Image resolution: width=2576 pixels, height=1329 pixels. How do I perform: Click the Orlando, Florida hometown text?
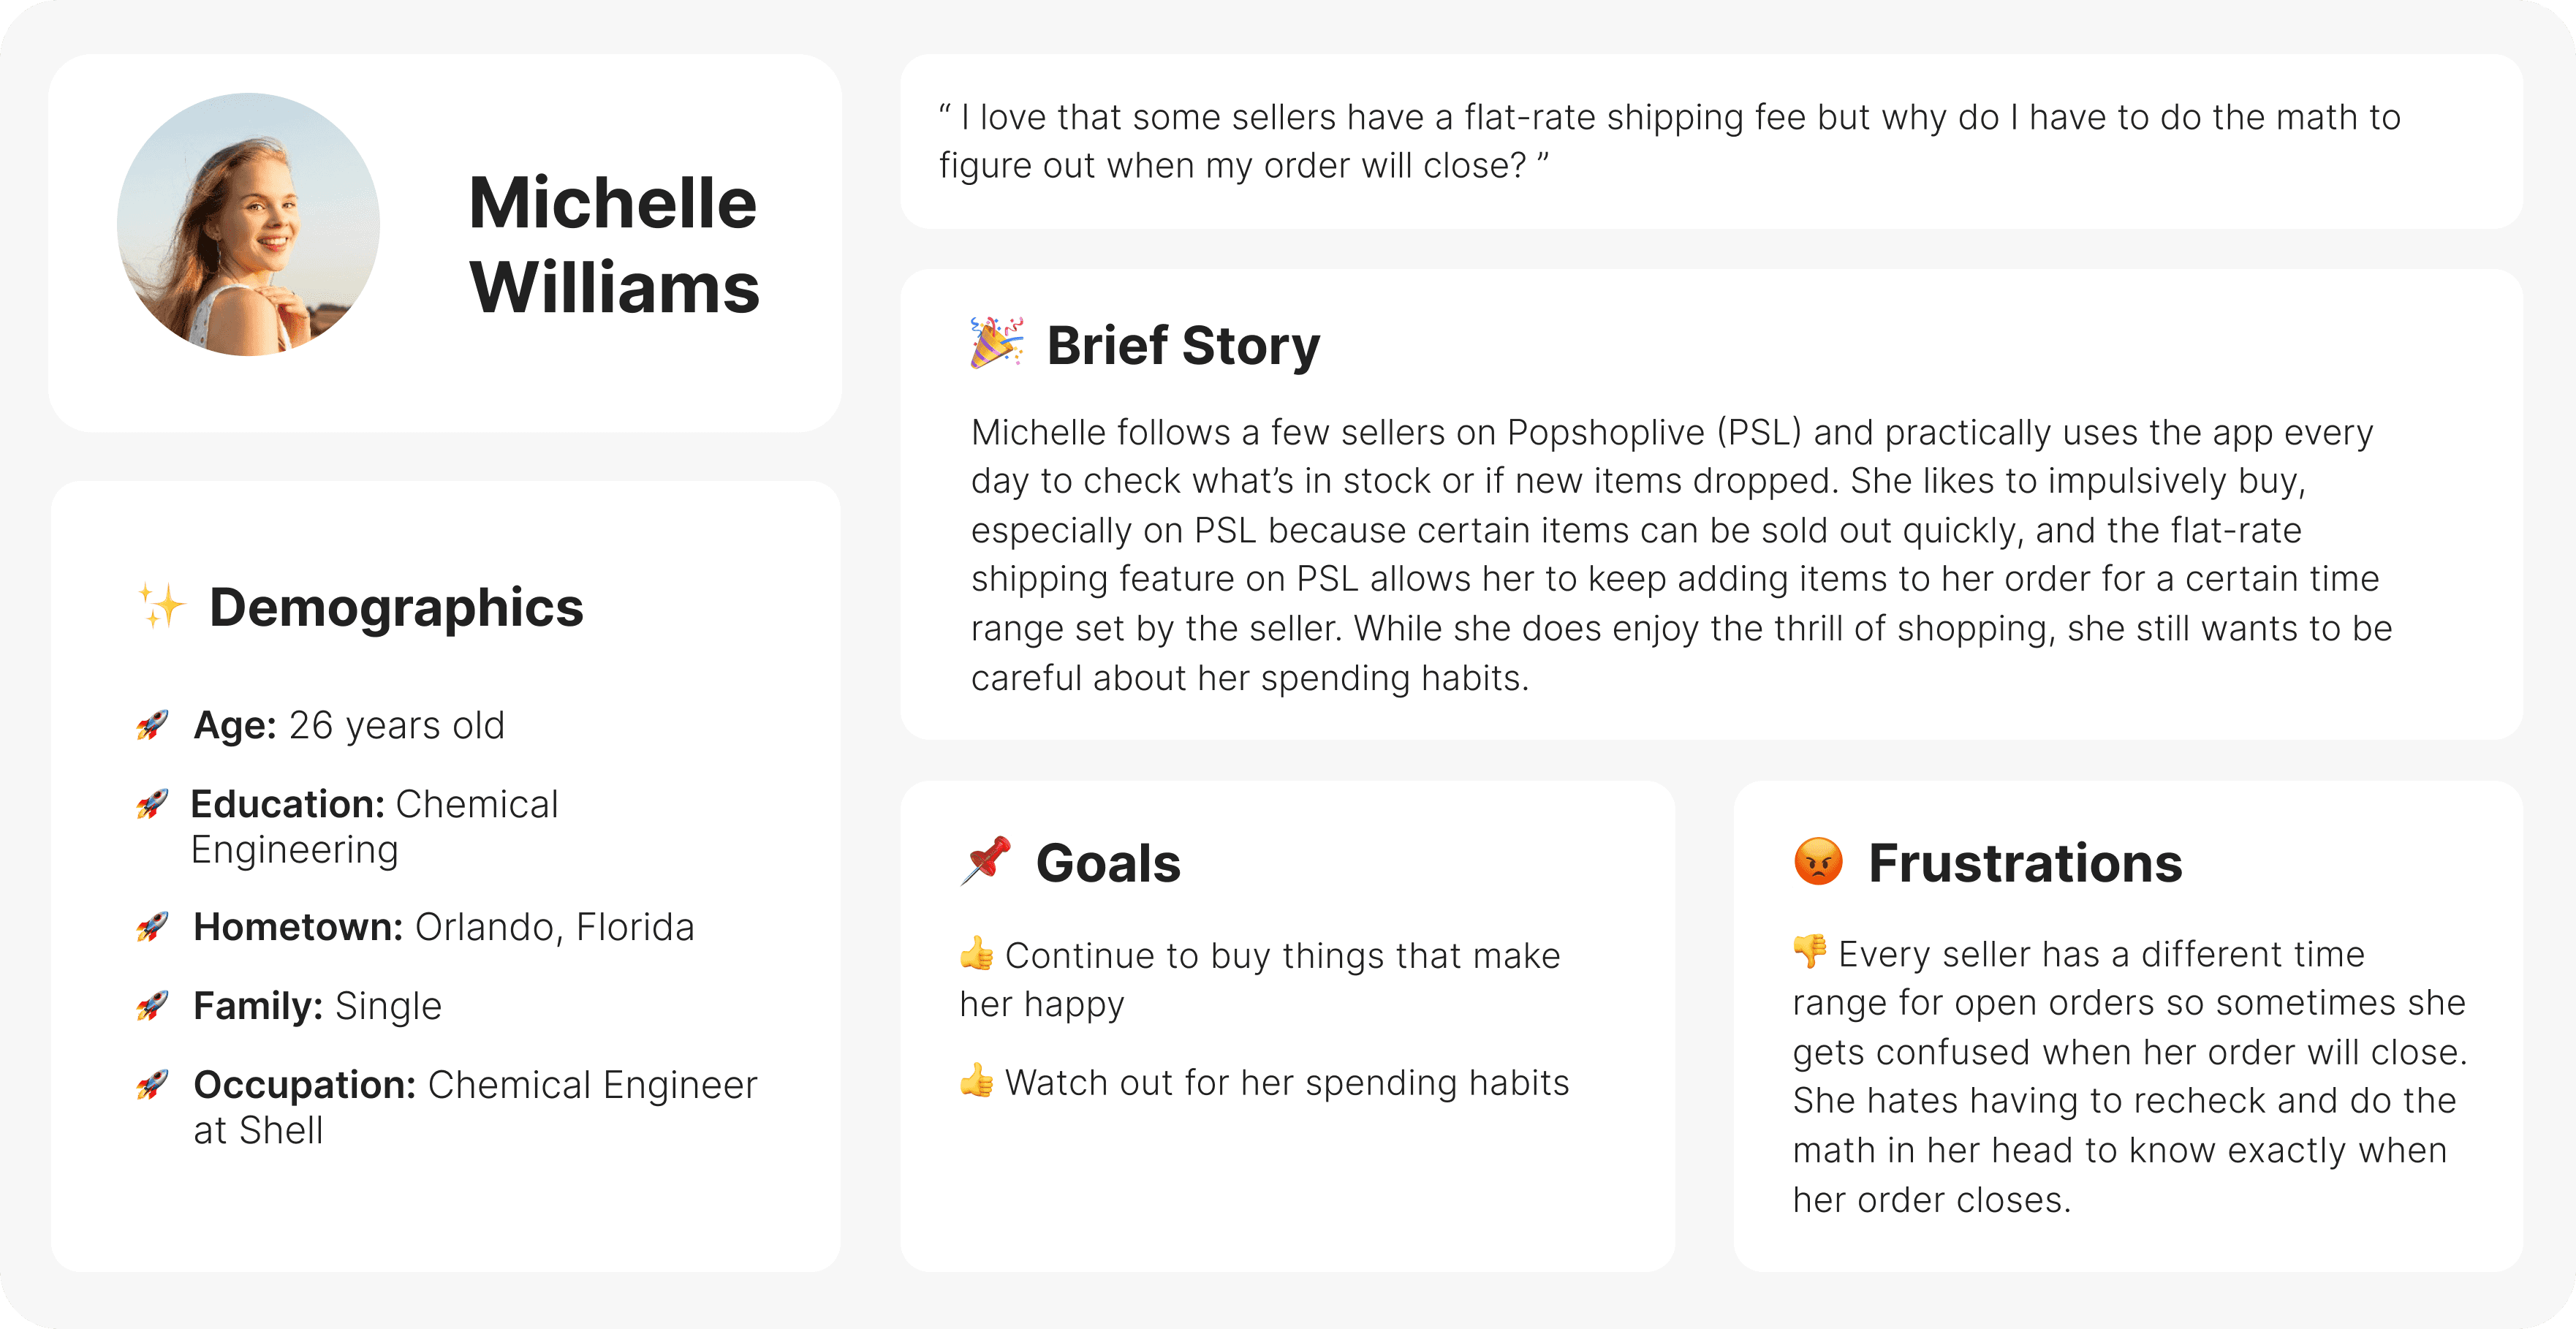[x=555, y=927]
